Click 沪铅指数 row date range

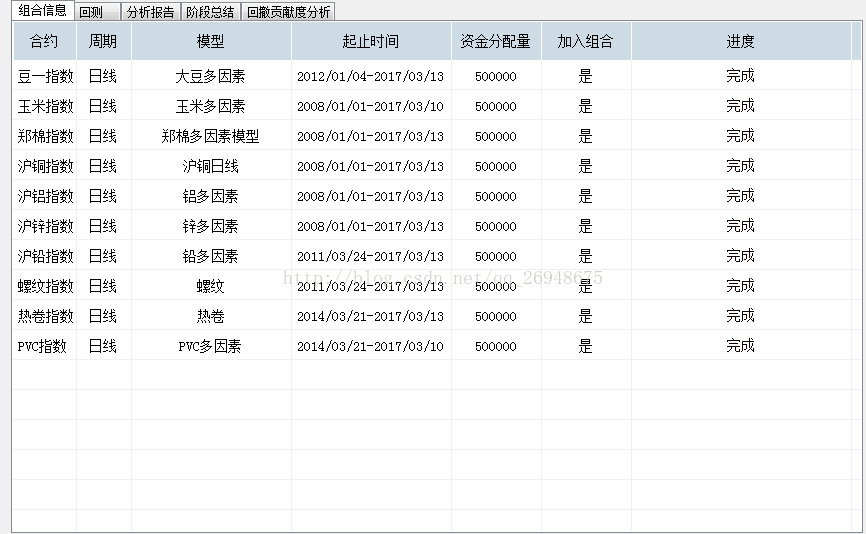pos(371,256)
